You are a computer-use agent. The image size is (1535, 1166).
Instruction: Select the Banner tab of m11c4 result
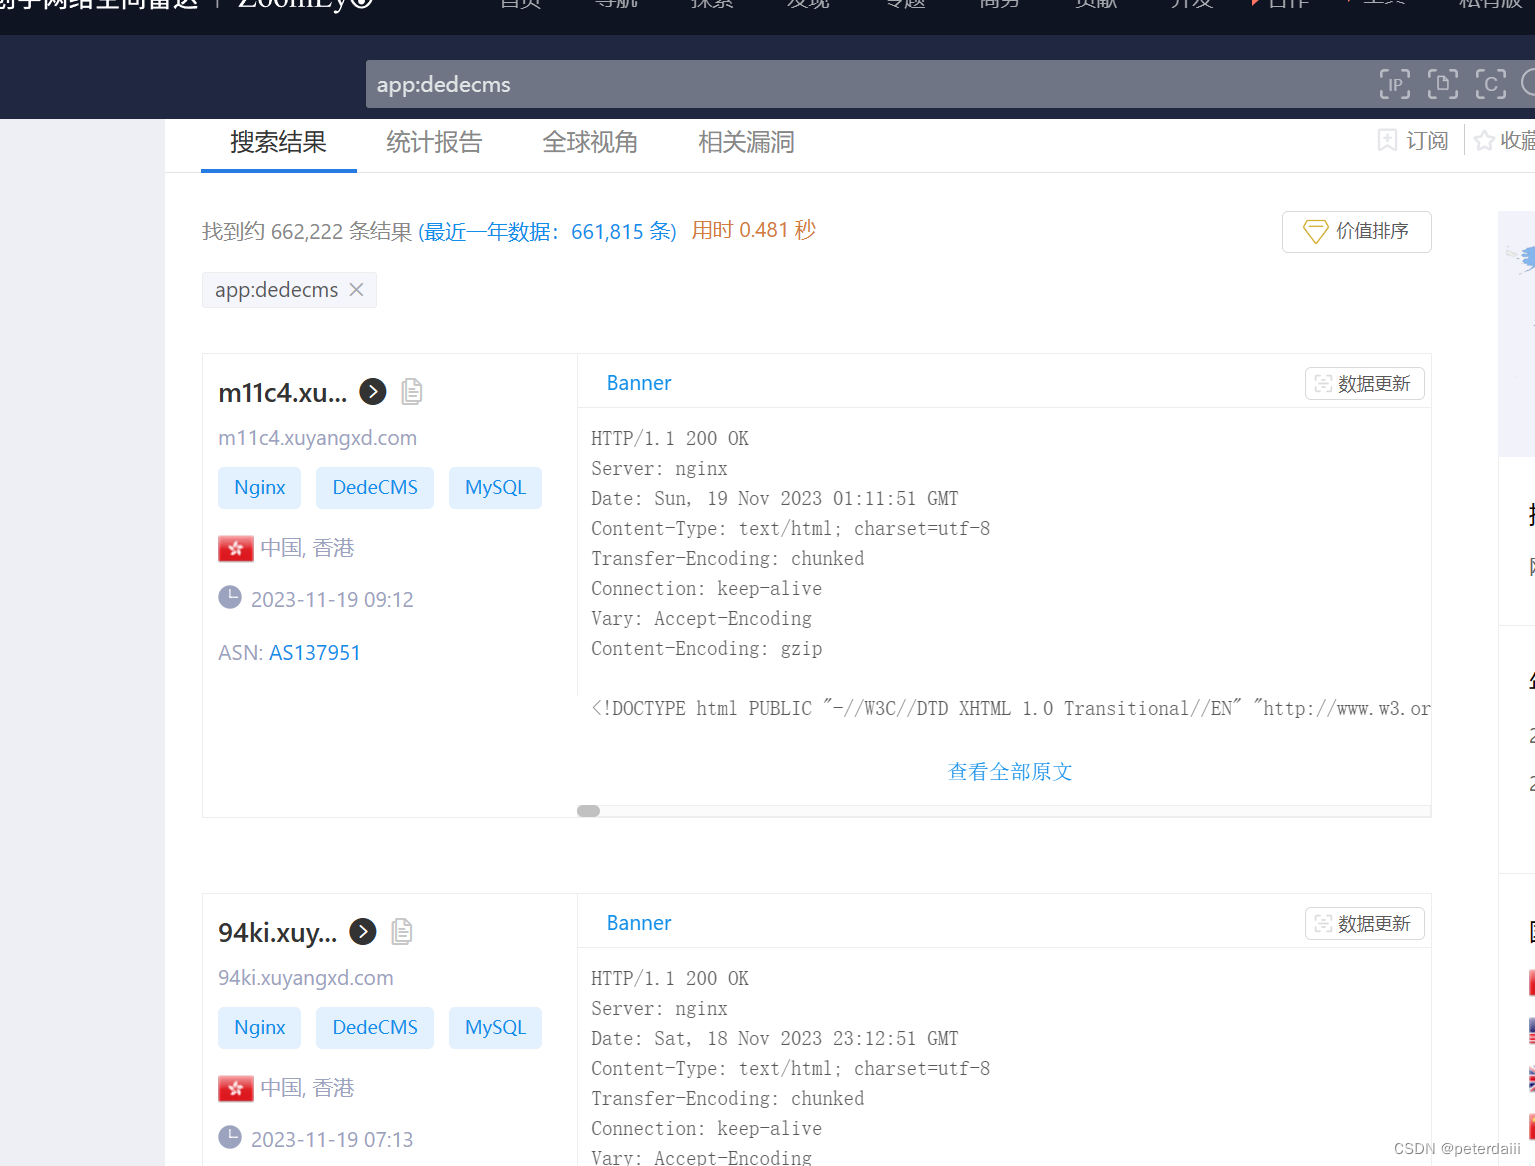(x=639, y=383)
